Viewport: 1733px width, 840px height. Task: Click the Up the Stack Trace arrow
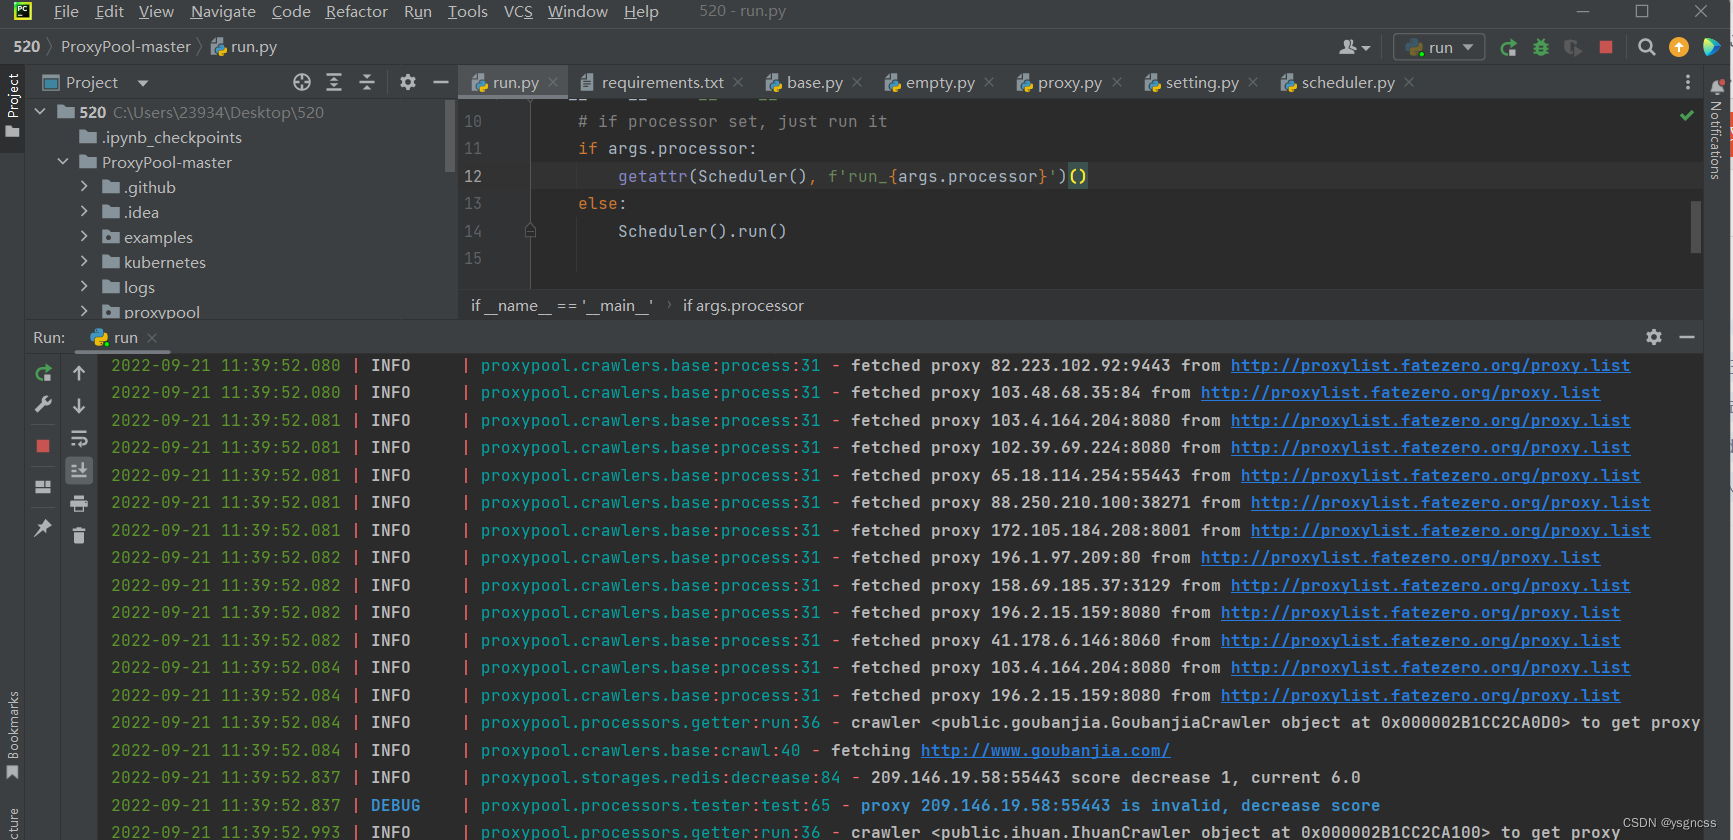[x=79, y=373]
